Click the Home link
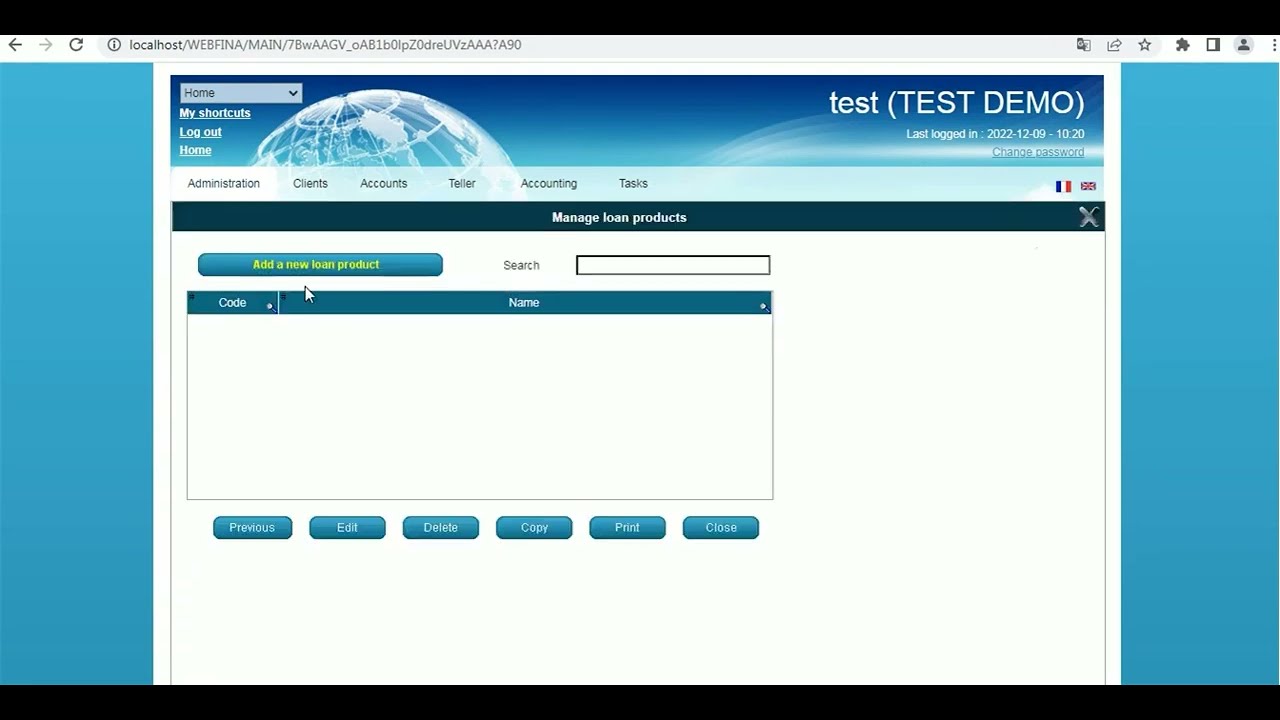 195,150
